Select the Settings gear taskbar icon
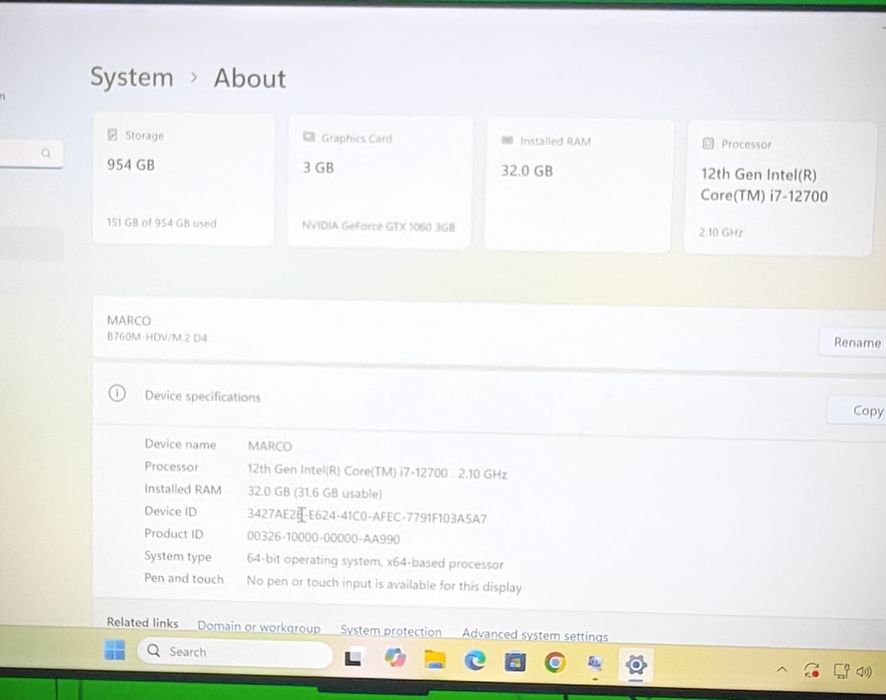 point(636,665)
